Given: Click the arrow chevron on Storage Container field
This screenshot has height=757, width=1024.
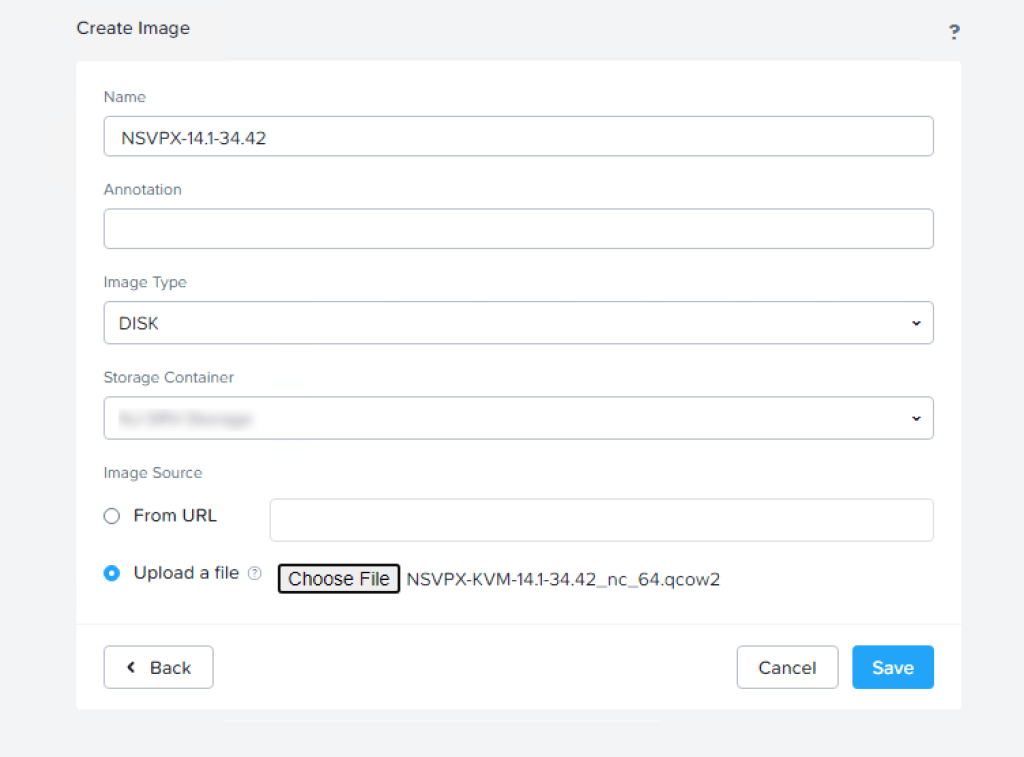Looking at the screenshot, I should (916, 418).
